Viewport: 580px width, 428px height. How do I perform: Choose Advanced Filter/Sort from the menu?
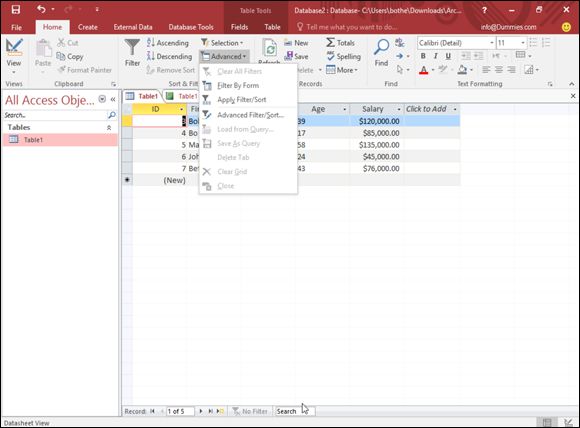pos(248,115)
